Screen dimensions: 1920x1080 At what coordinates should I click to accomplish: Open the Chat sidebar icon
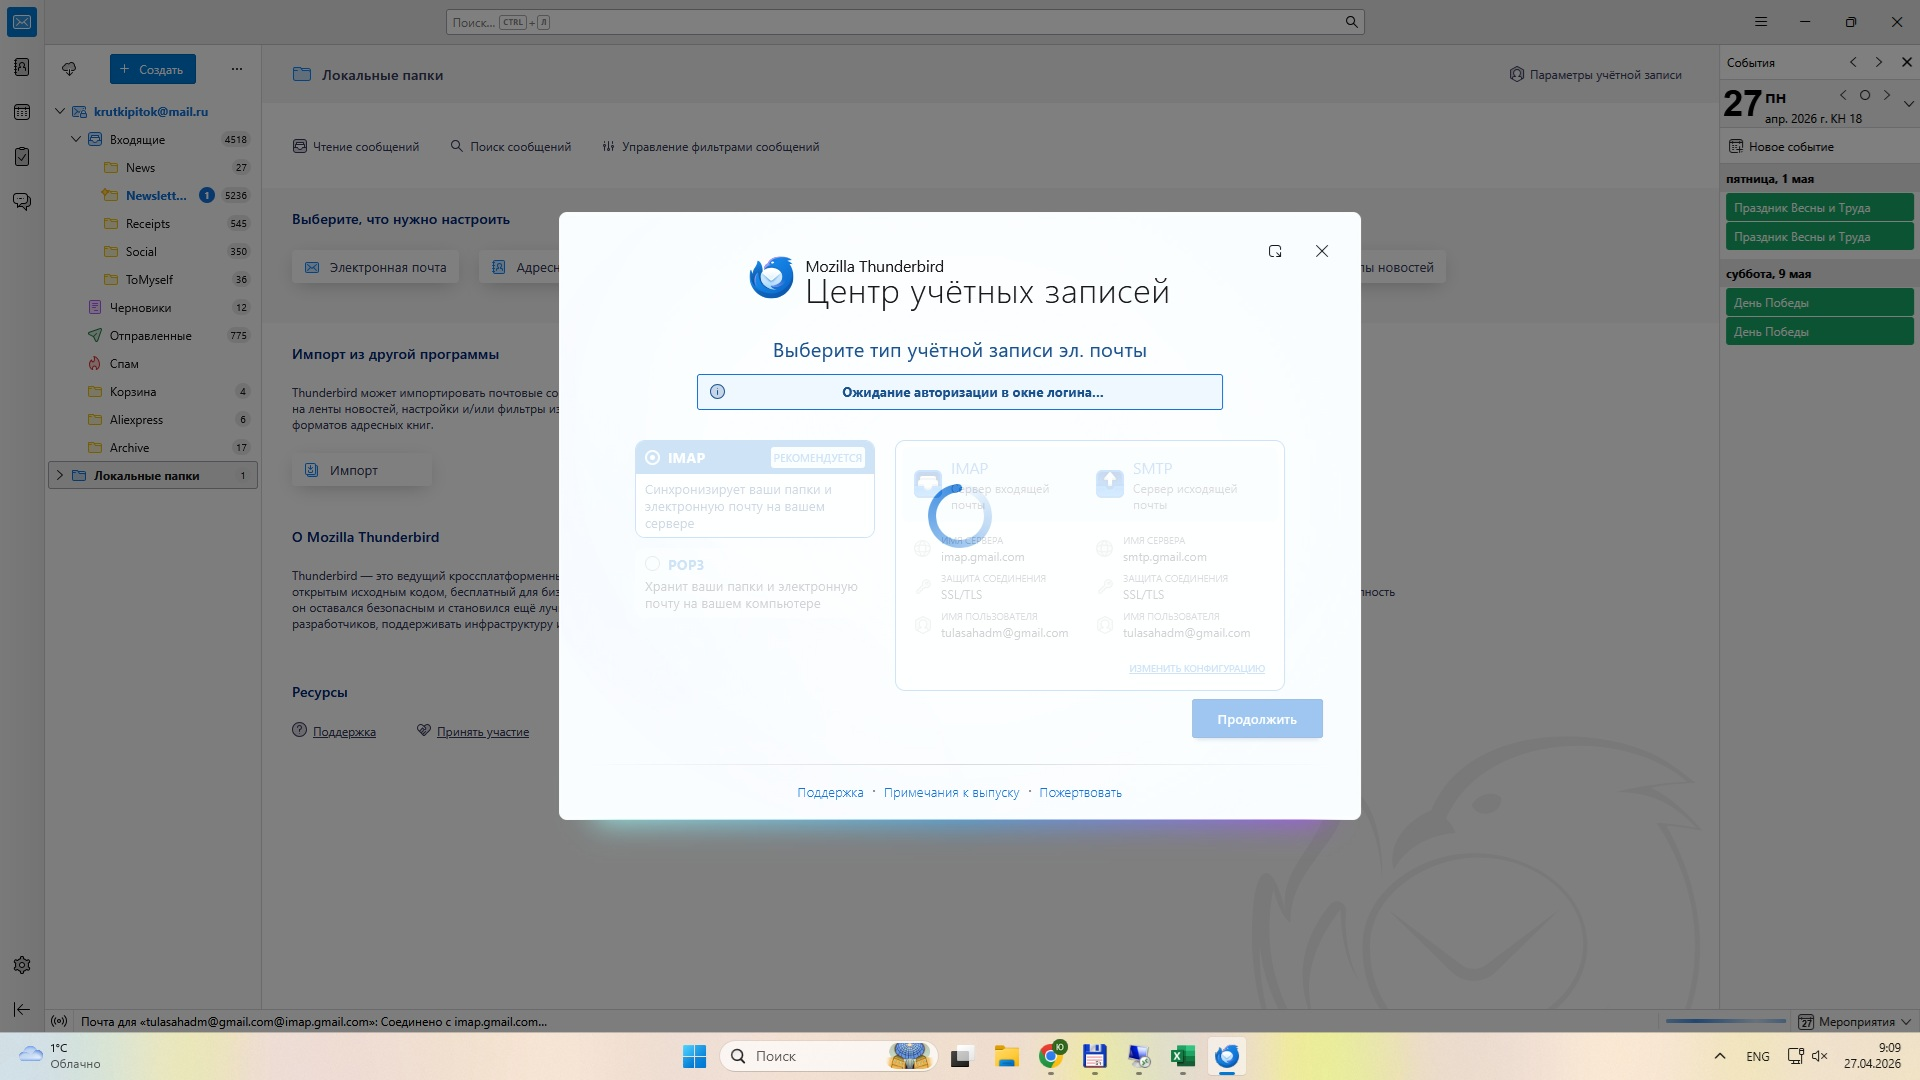pos(22,202)
